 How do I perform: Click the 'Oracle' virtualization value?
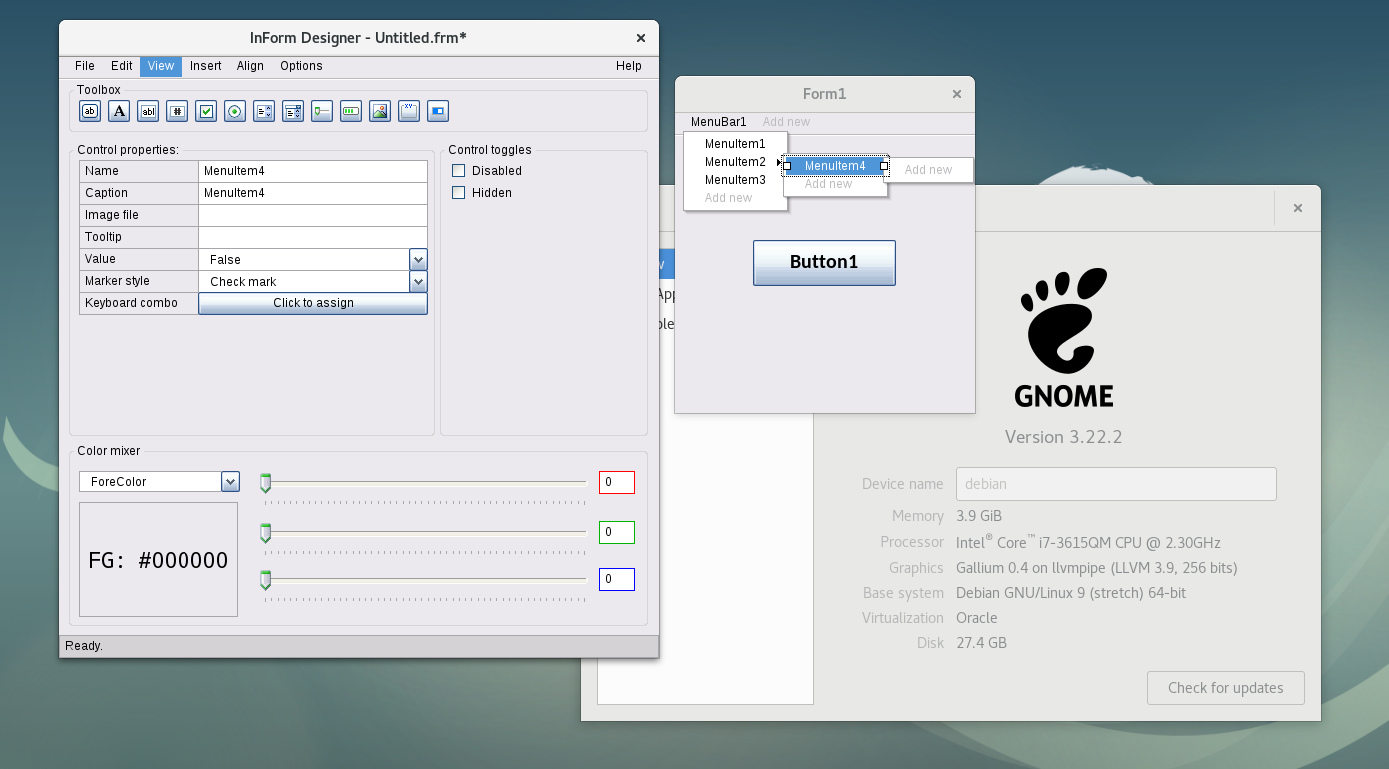coord(977,618)
